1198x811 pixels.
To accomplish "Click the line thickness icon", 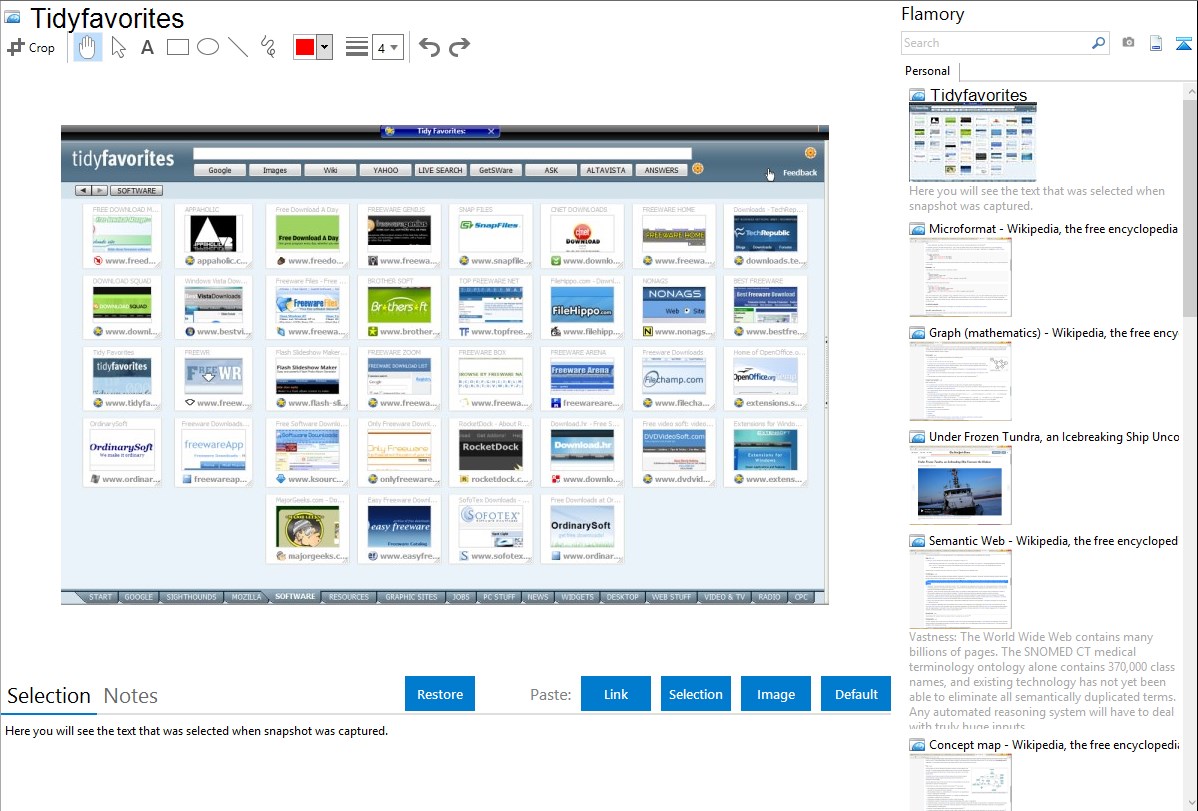I will point(357,47).
